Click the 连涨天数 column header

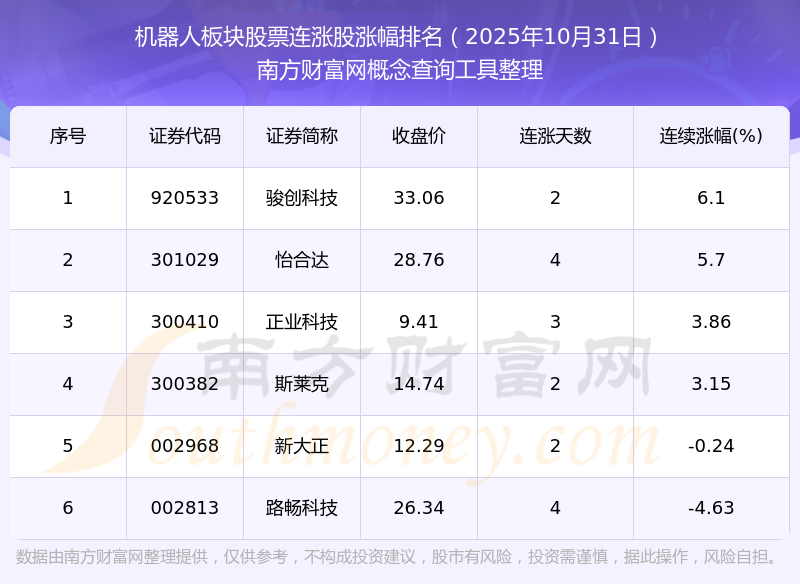(x=555, y=136)
